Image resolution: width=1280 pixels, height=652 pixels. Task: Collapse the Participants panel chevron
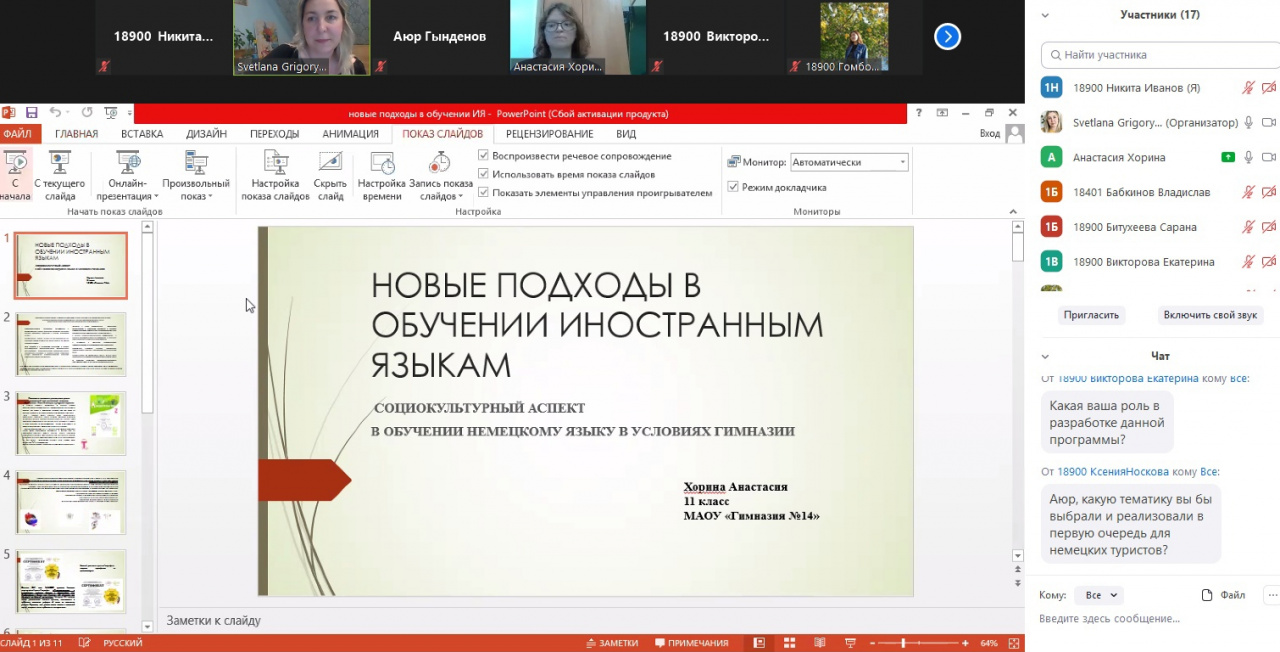[x=1046, y=15]
